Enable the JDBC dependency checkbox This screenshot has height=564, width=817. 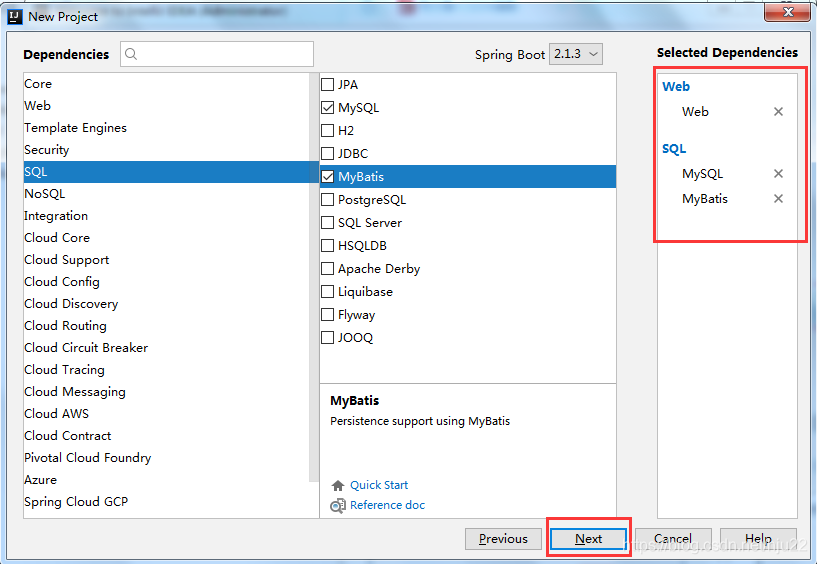point(327,153)
